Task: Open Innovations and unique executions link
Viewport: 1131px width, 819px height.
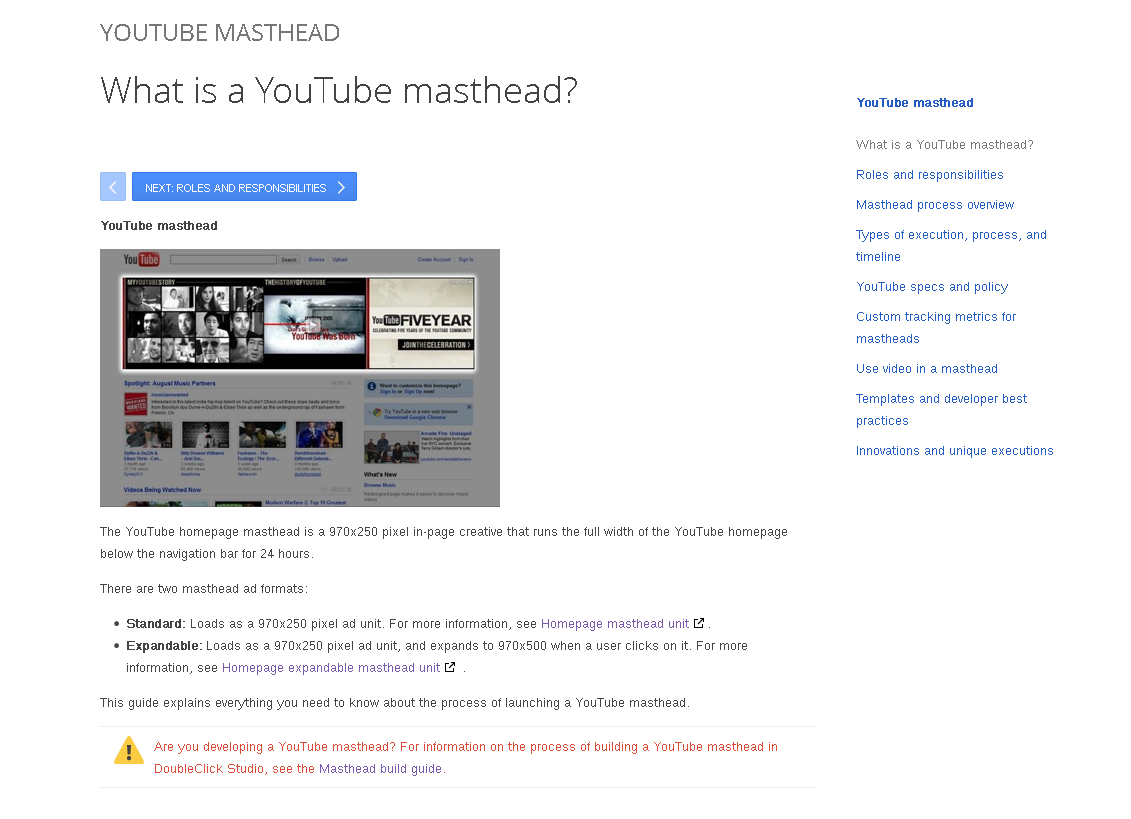Action: coord(954,451)
